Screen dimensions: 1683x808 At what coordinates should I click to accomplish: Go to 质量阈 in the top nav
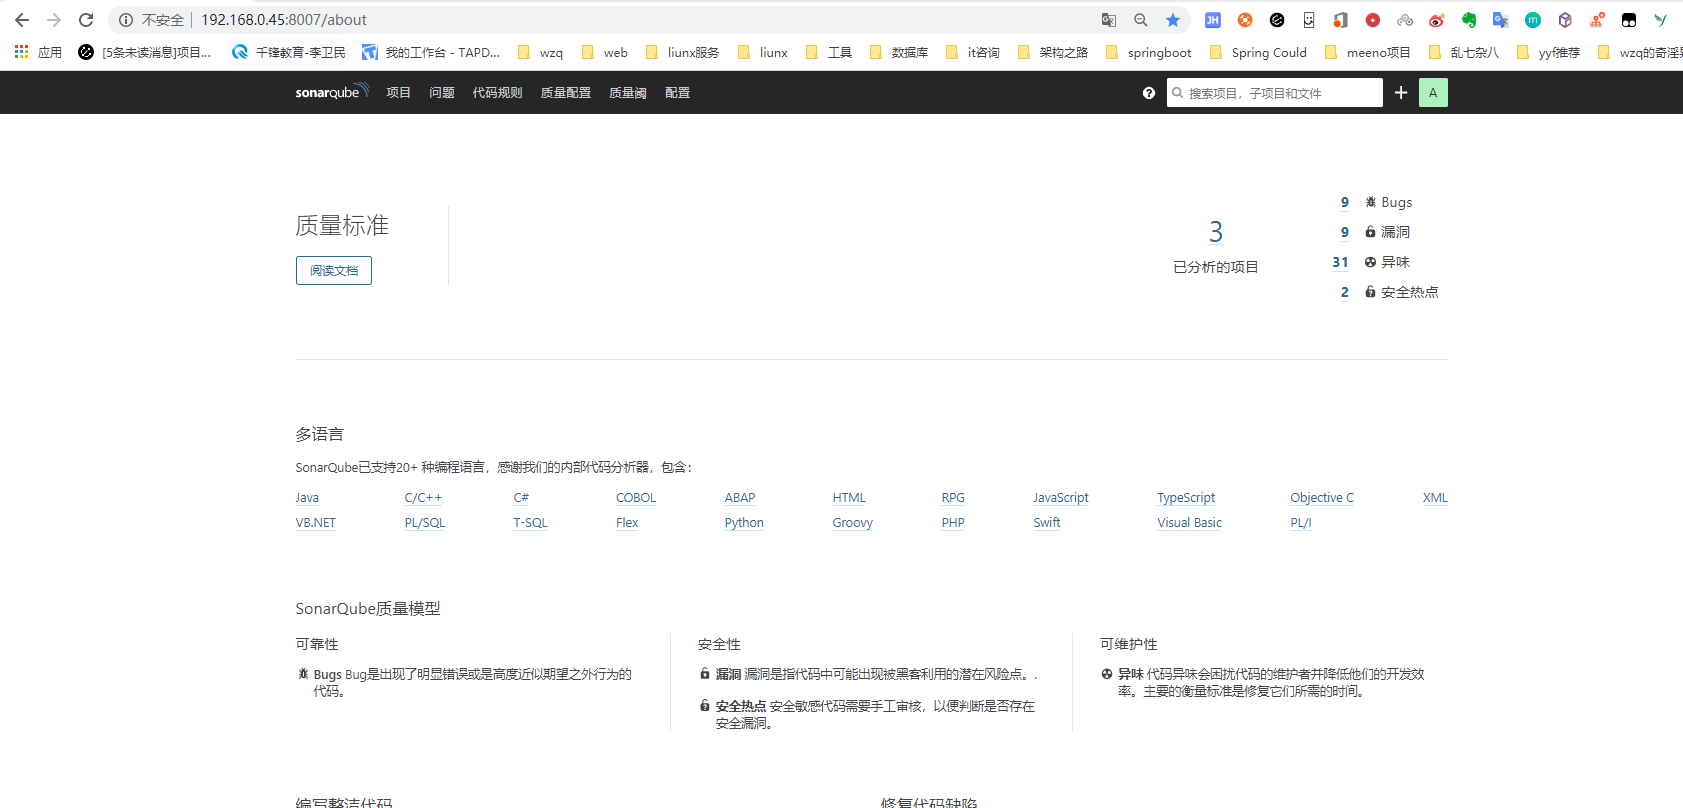click(x=628, y=93)
